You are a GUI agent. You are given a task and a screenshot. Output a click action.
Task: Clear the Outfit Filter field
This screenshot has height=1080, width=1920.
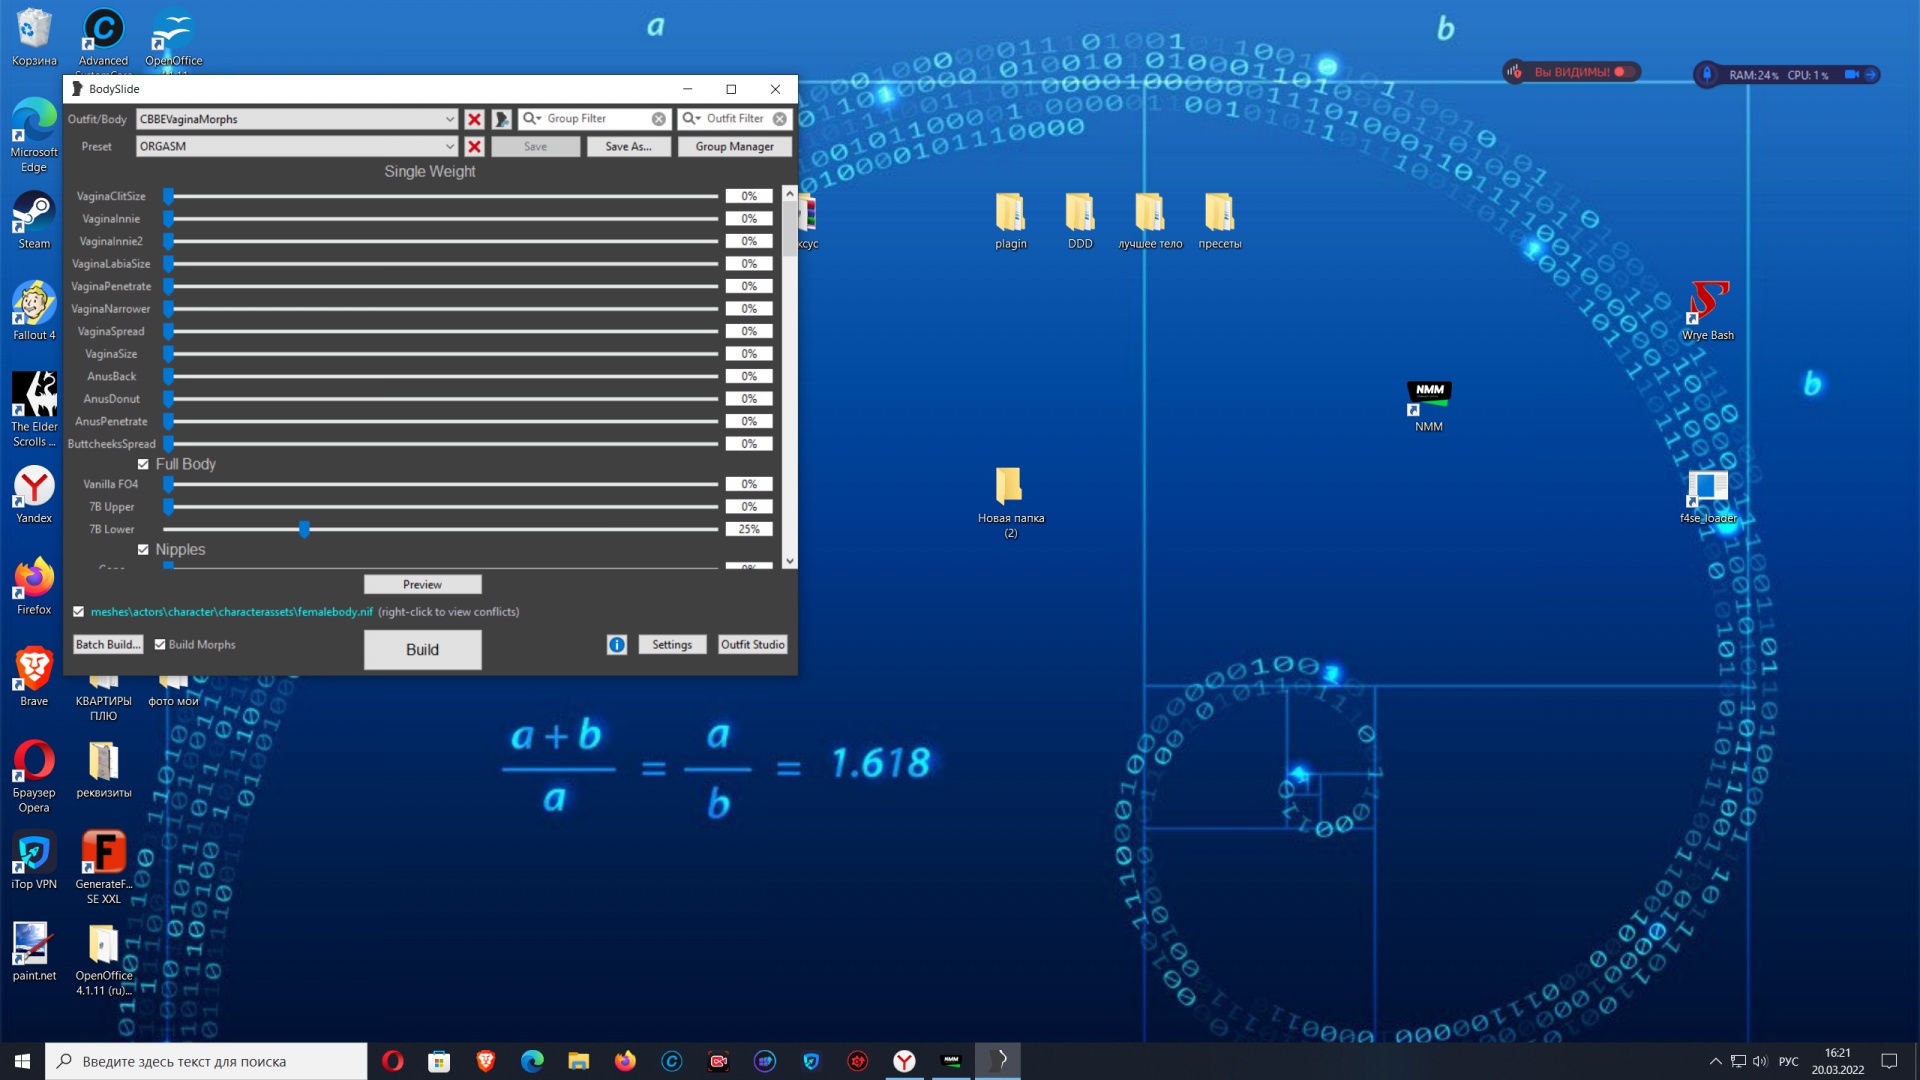tap(780, 119)
